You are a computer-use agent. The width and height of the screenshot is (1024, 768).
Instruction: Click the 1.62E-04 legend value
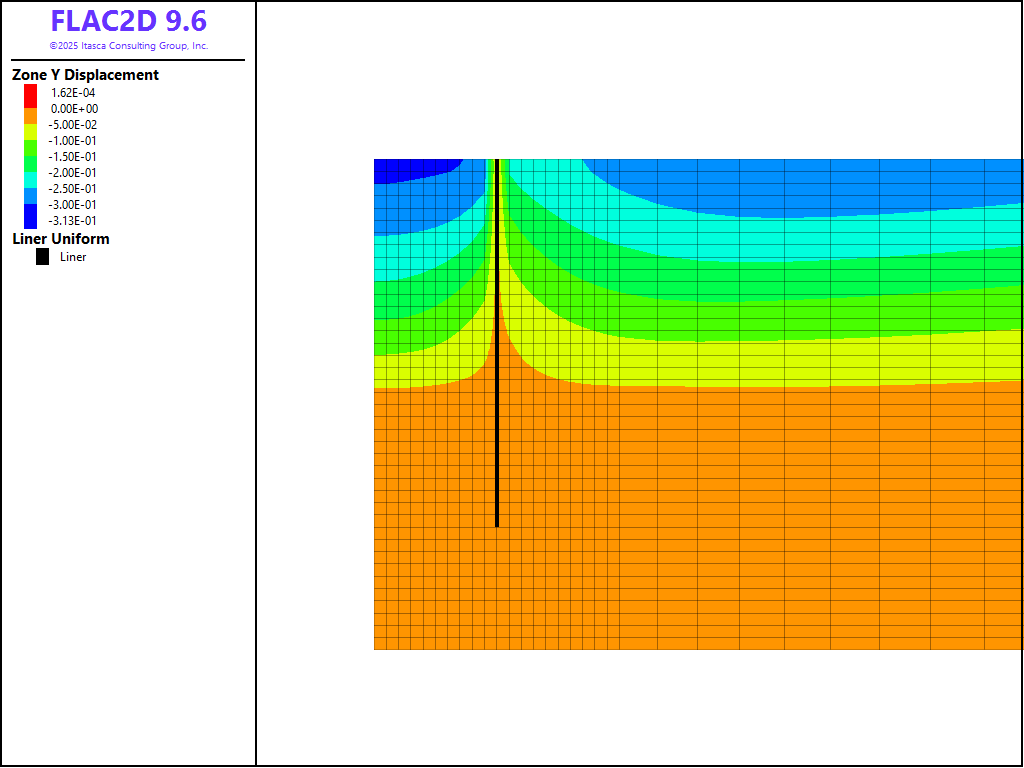click(73, 93)
